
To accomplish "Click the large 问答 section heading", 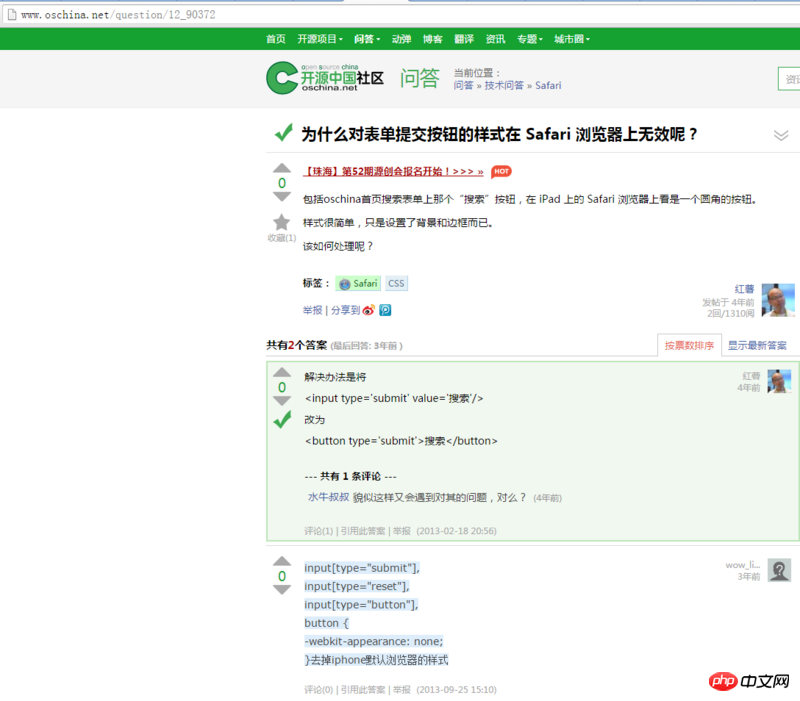I will pyautogui.click(x=419, y=78).
